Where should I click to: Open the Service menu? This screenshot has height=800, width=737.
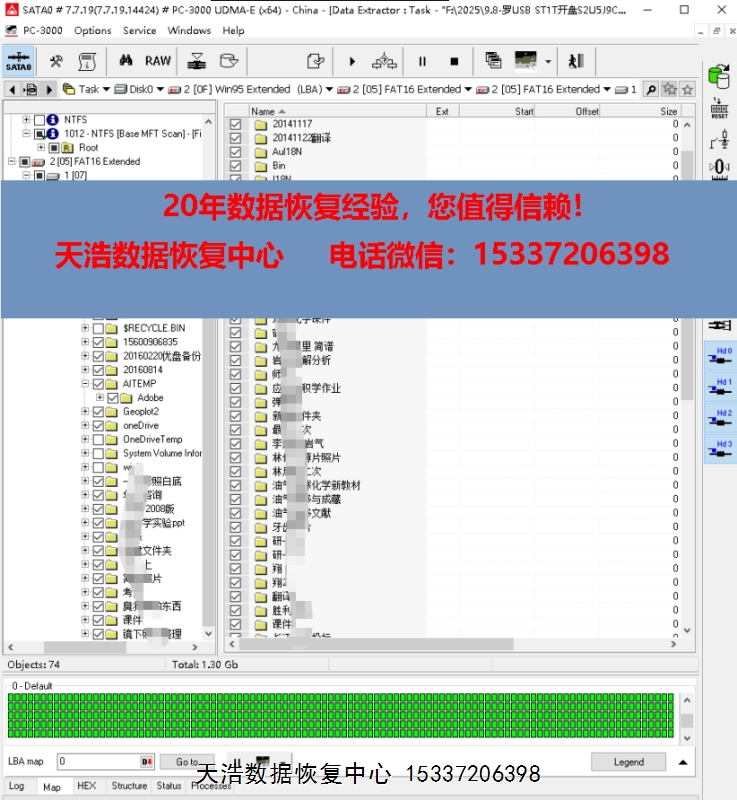pos(139,30)
